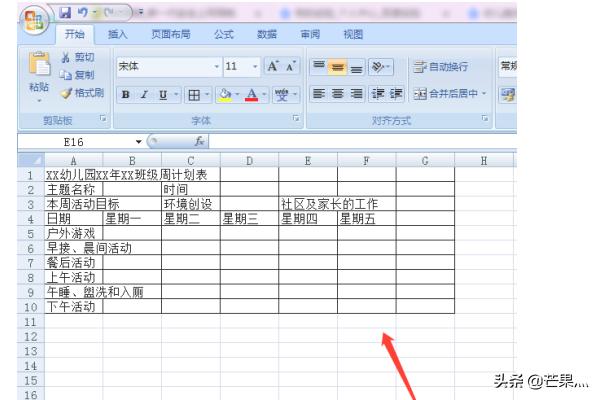Open phonetic guide (文) button

pyautogui.click(x=281, y=95)
